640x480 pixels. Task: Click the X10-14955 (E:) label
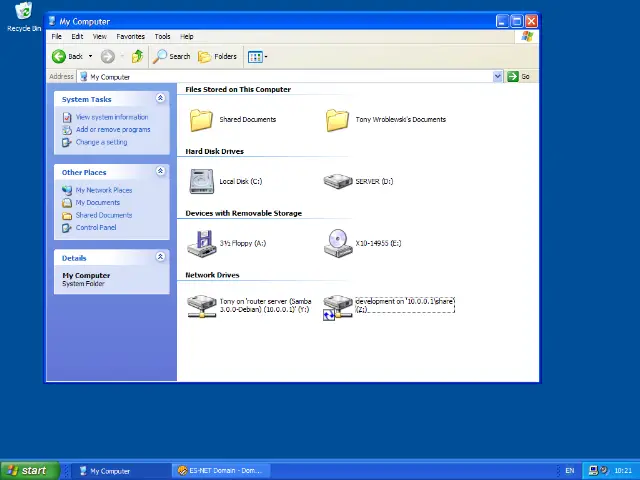tap(378, 243)
